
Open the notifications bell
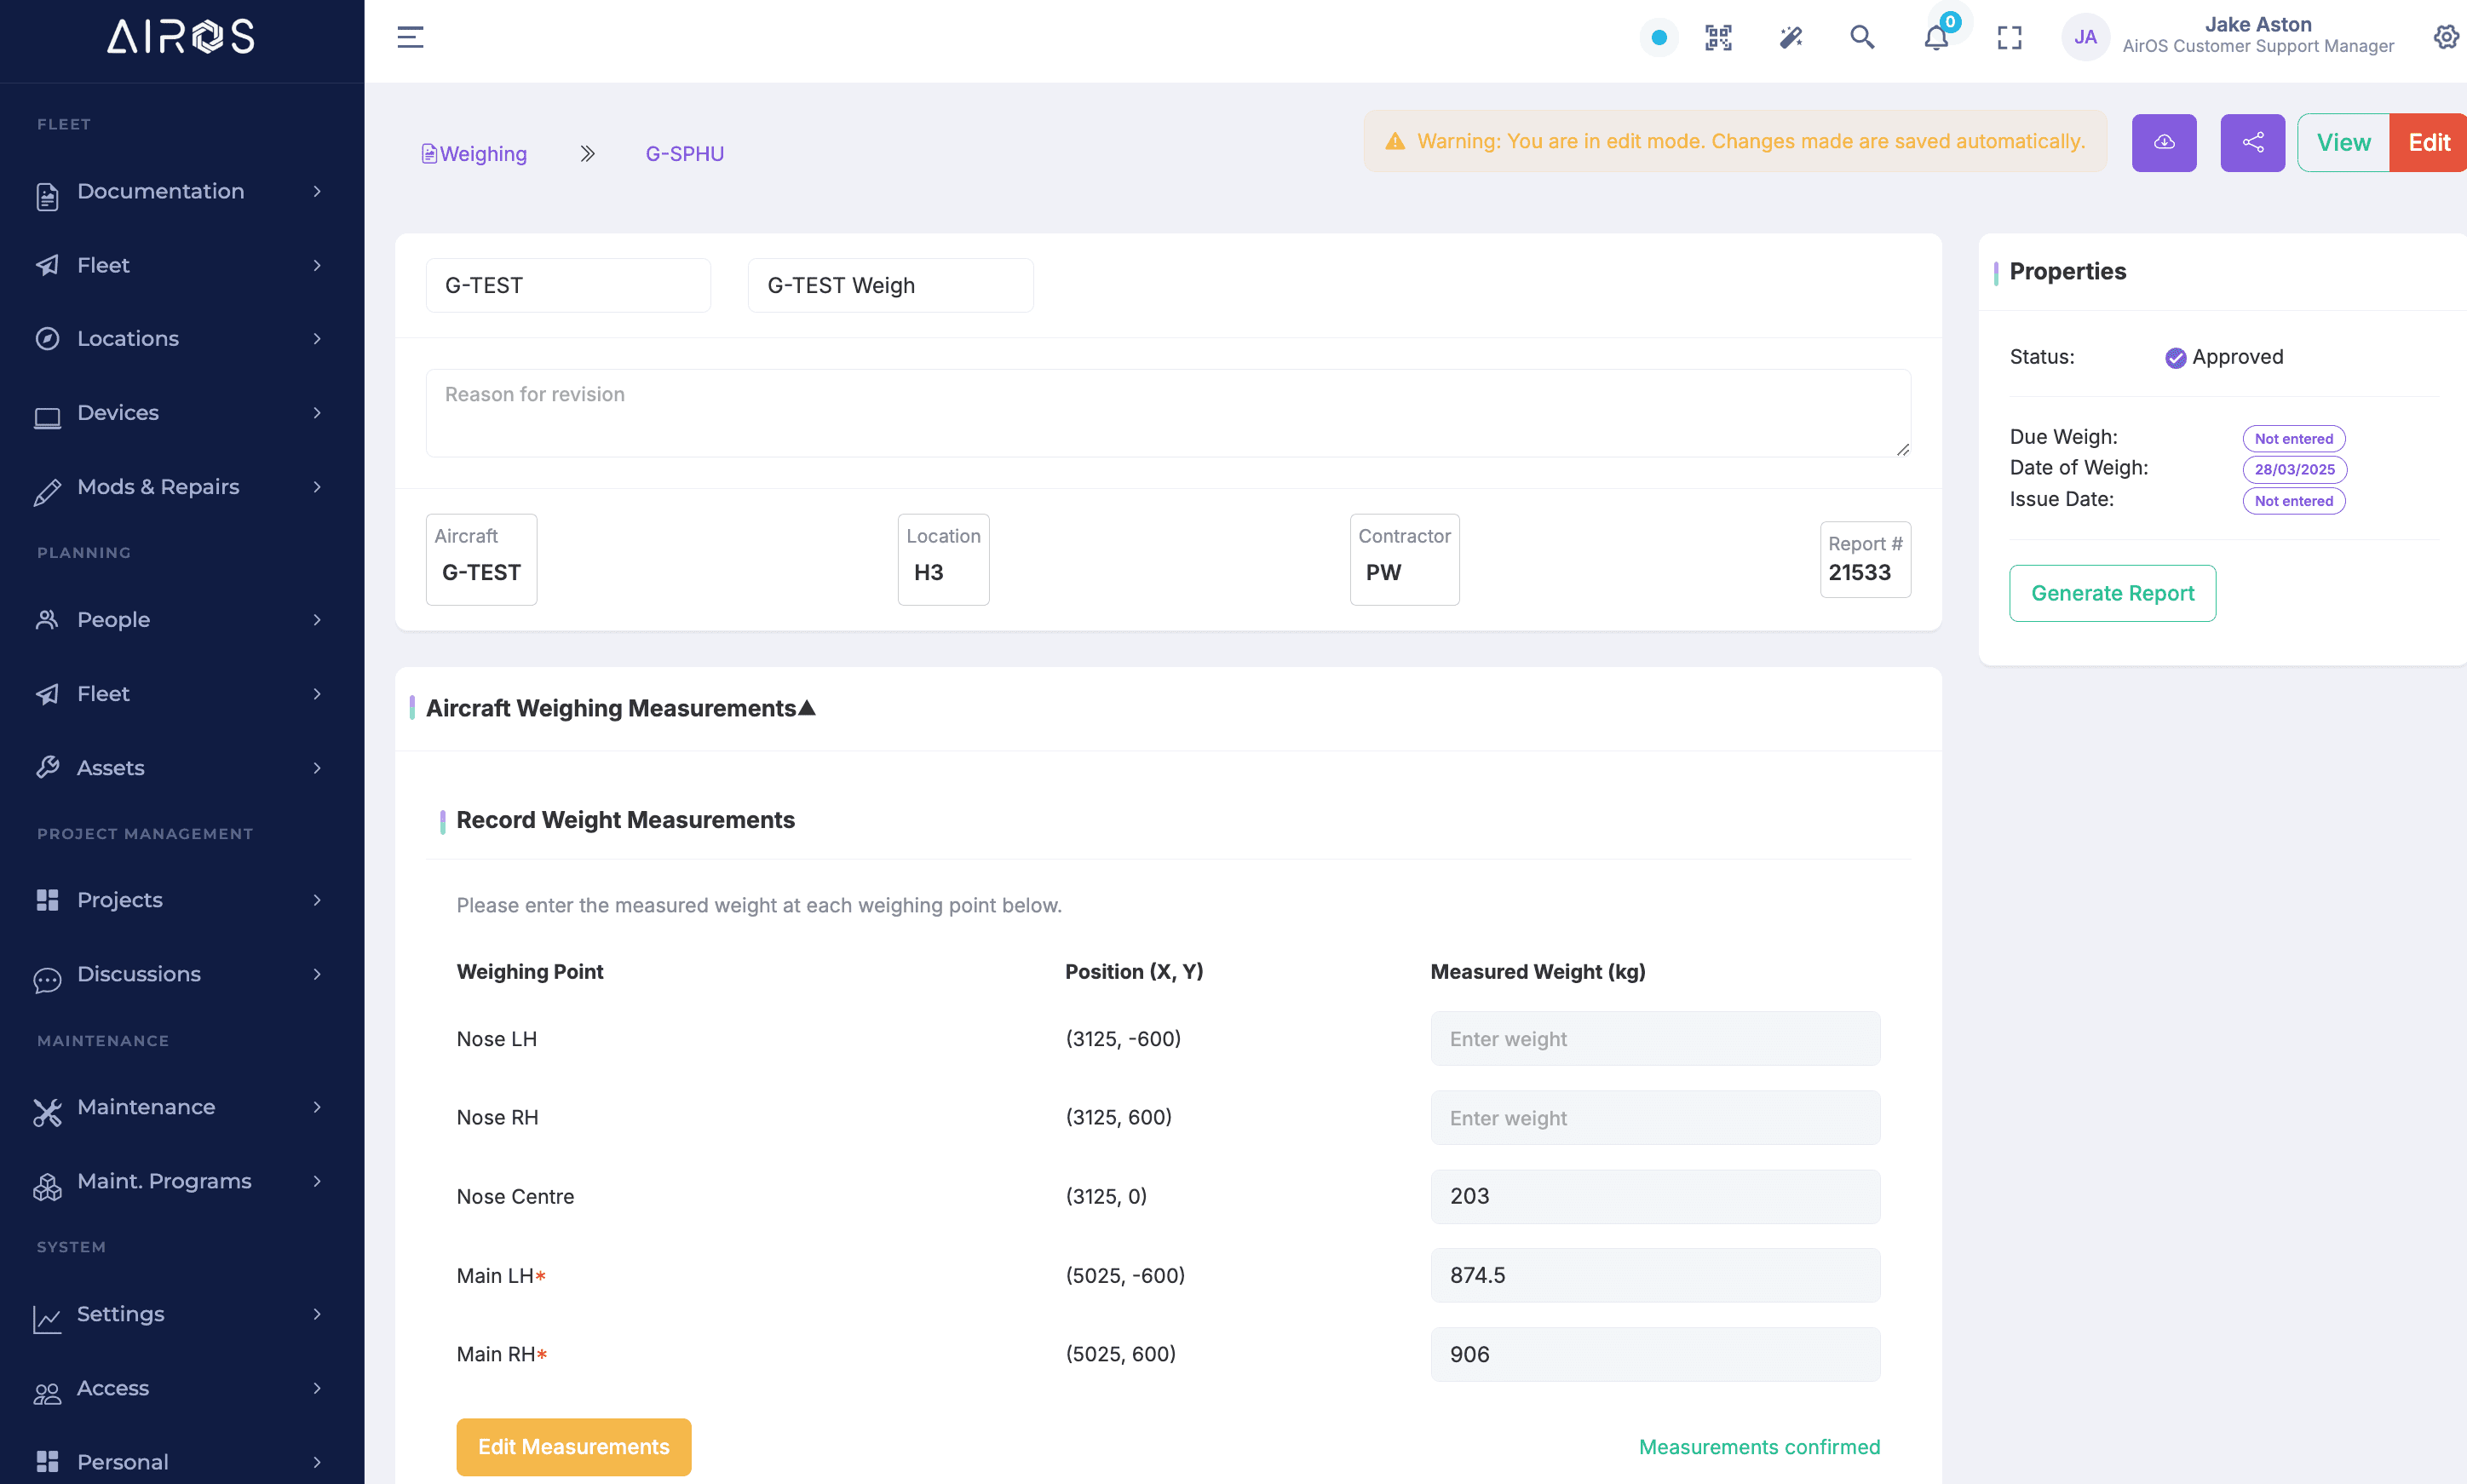tap(1936, 38)
